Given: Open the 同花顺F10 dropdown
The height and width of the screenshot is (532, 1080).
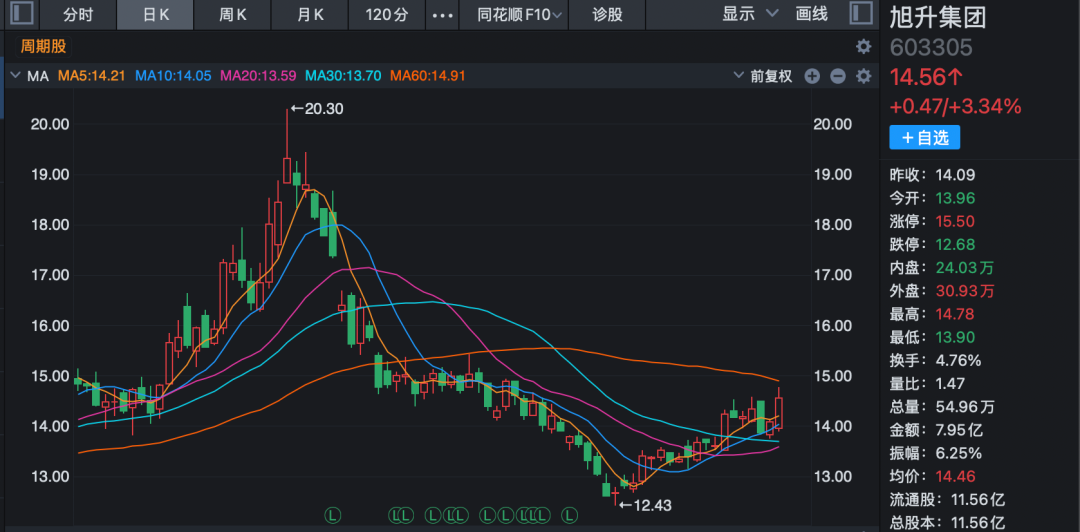Looking at the screenshot, I should click(x=519, y=15).
